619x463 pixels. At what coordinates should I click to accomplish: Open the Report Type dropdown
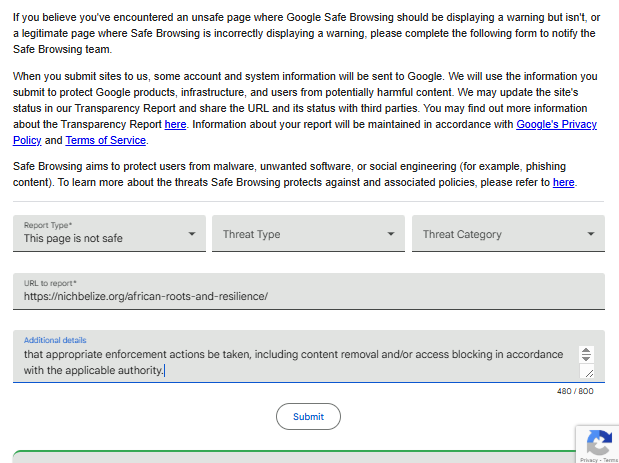pyautogui.click(x=109, y=233)
